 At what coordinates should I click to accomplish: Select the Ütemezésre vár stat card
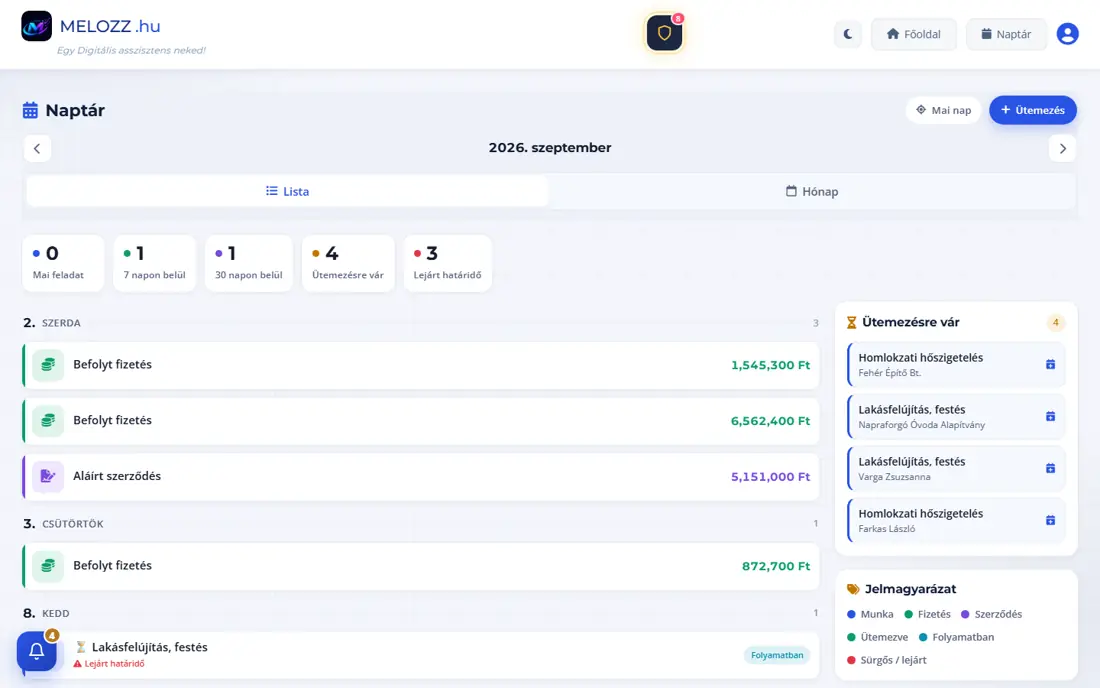pyautogui.click(x=348, y=263)
